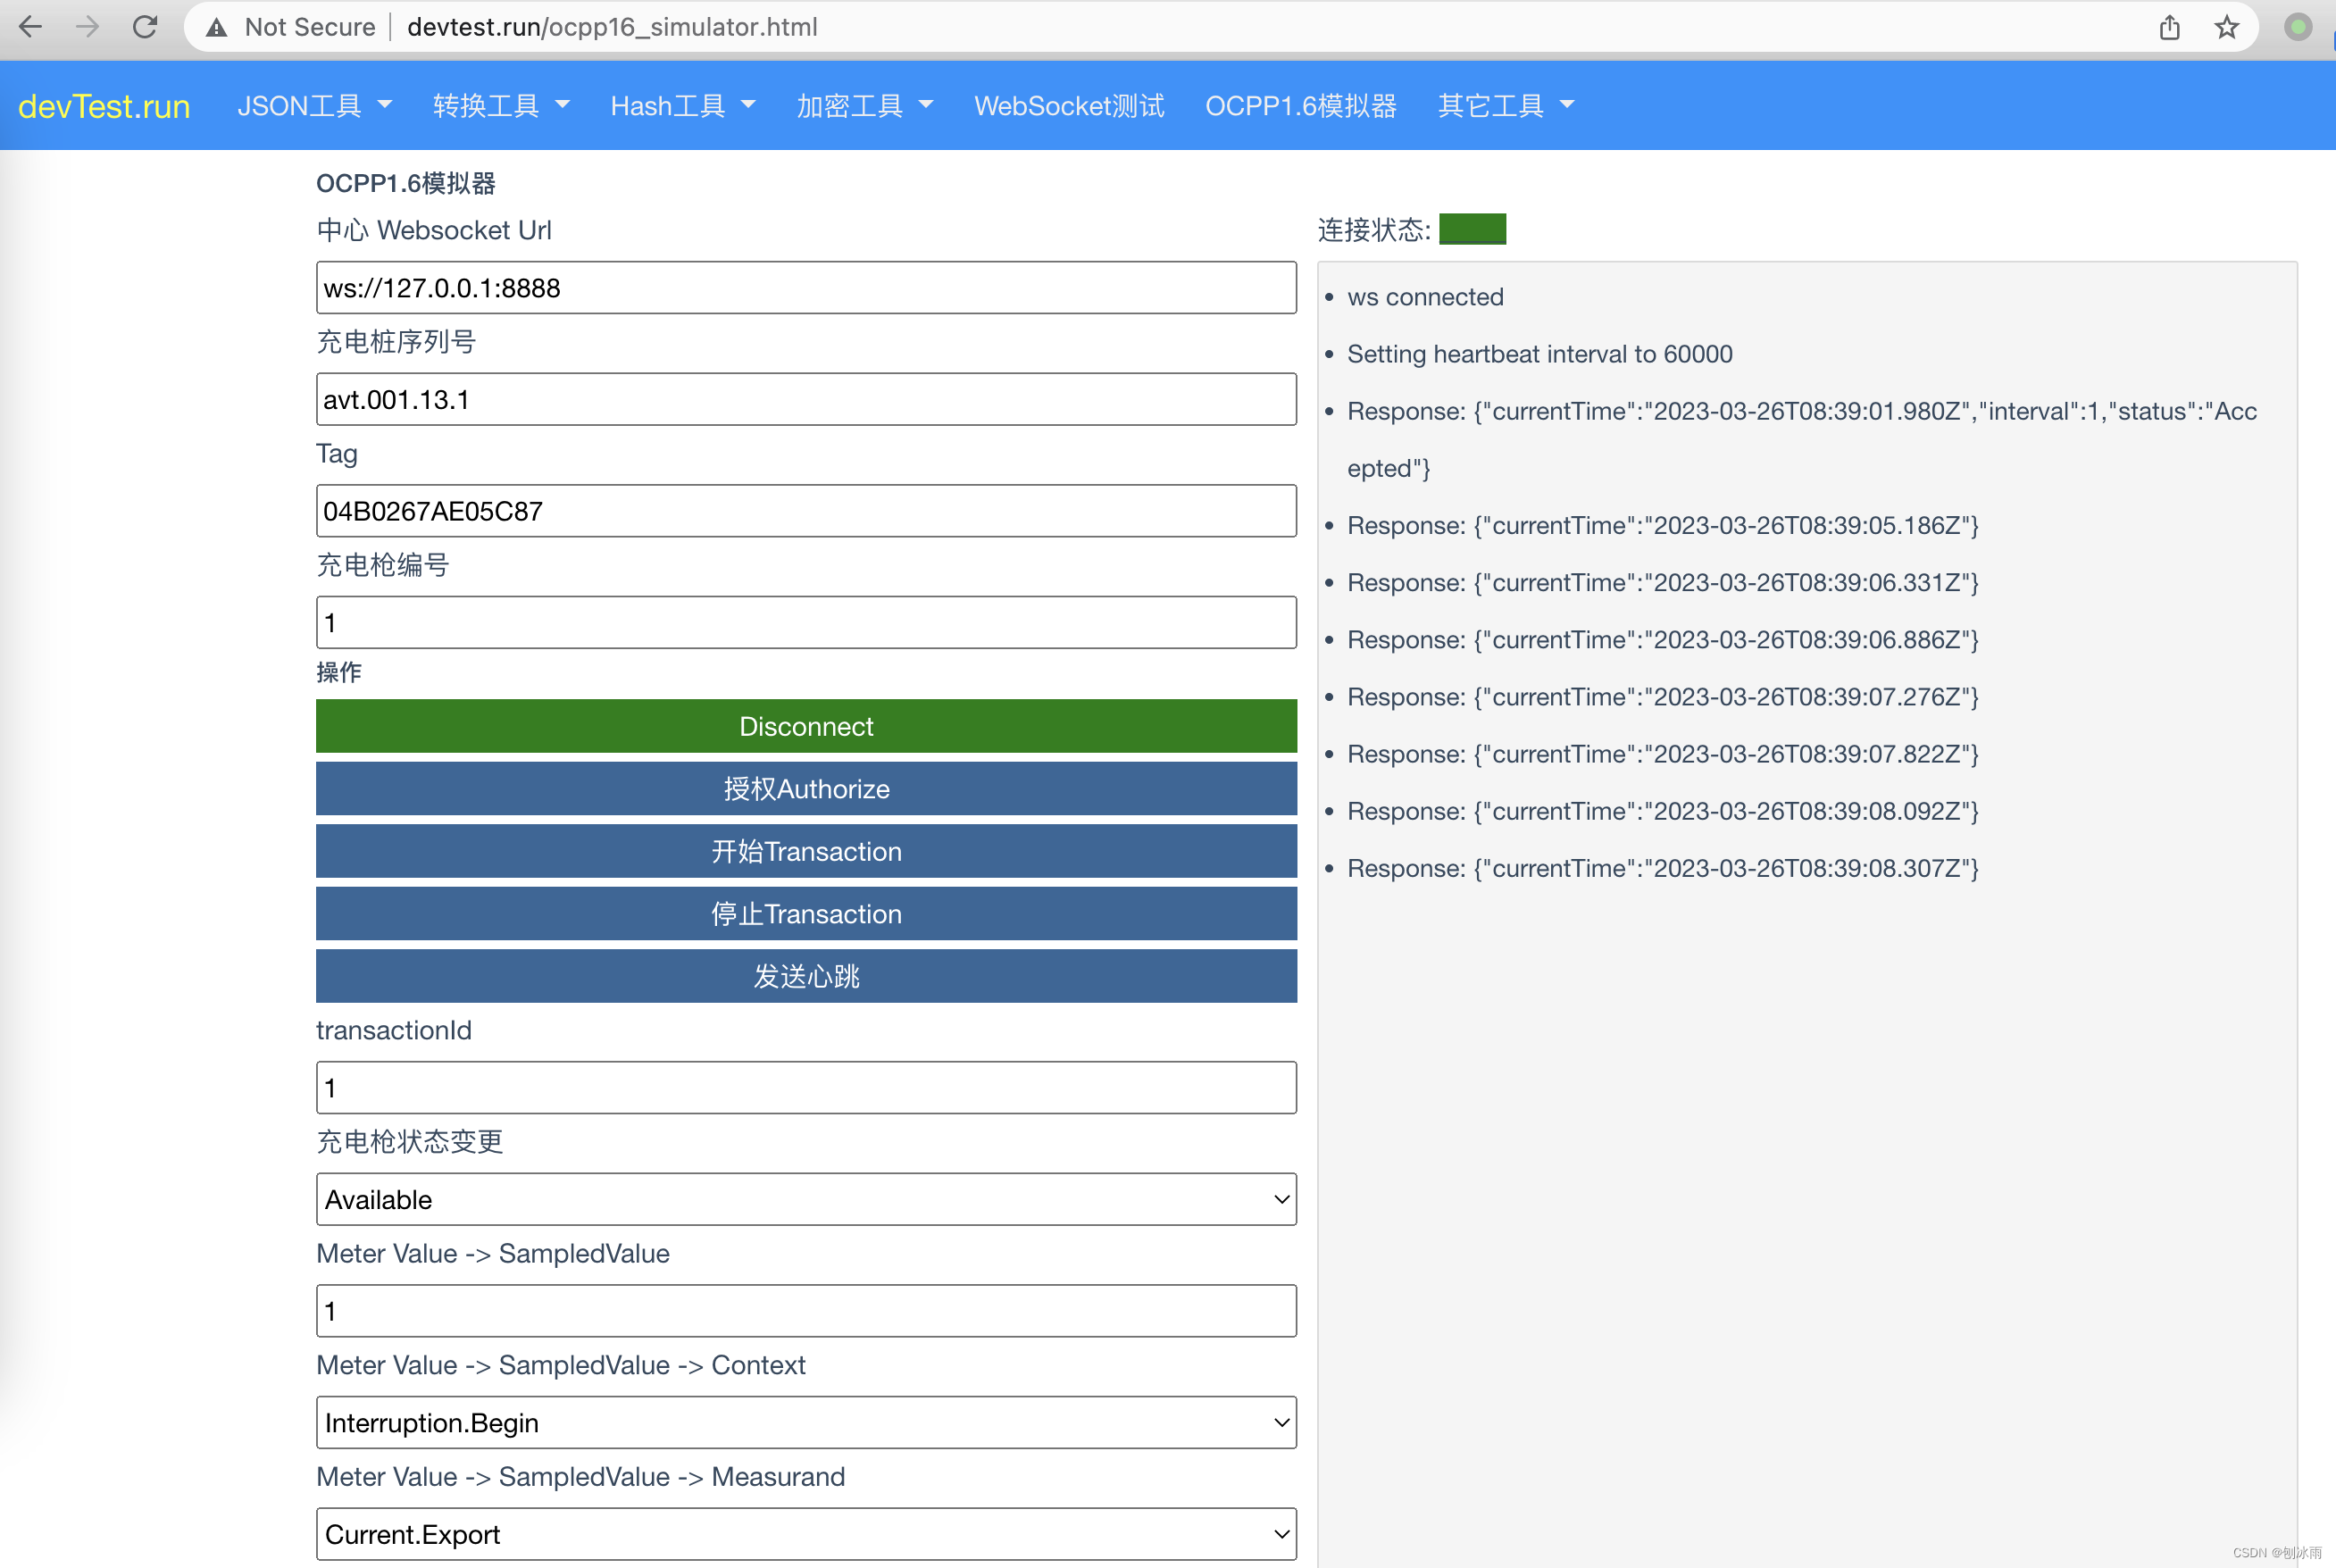This screenshot has width=2336, height=1568.
Task: Click the 开始Transaction button
Action: pyautogui.click(x=806, y=851)
